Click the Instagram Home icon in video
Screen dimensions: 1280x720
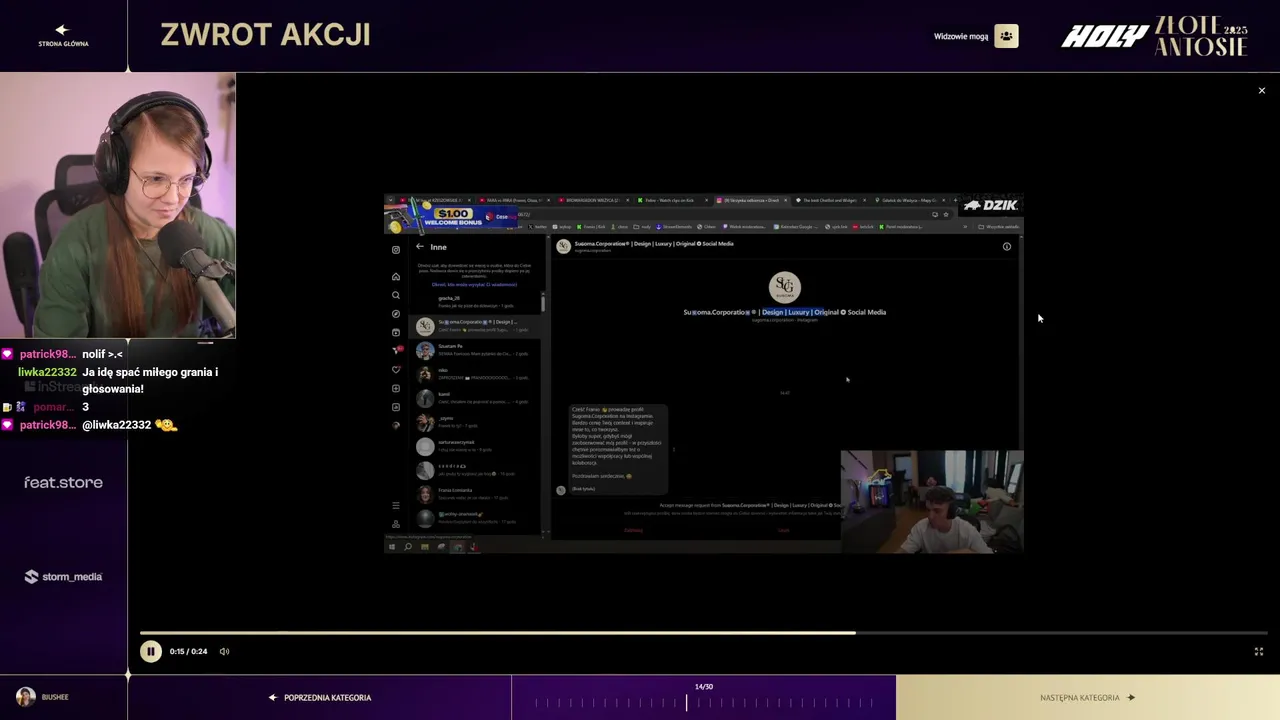click(x=396, y=277)
